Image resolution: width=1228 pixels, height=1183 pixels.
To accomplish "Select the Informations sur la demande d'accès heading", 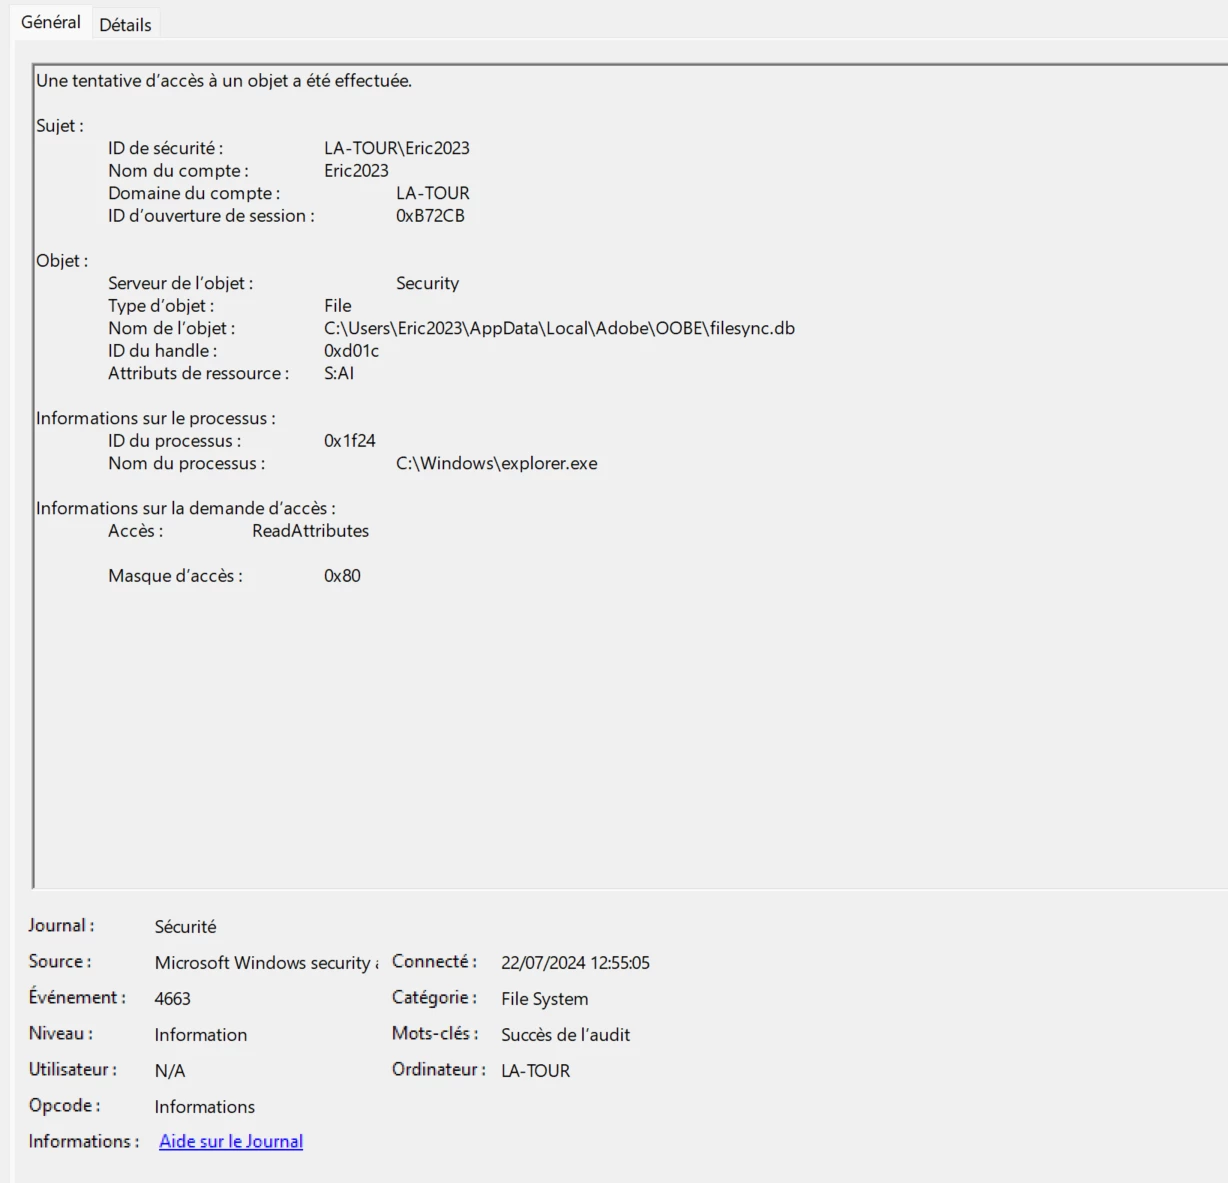I will (186, 508).
